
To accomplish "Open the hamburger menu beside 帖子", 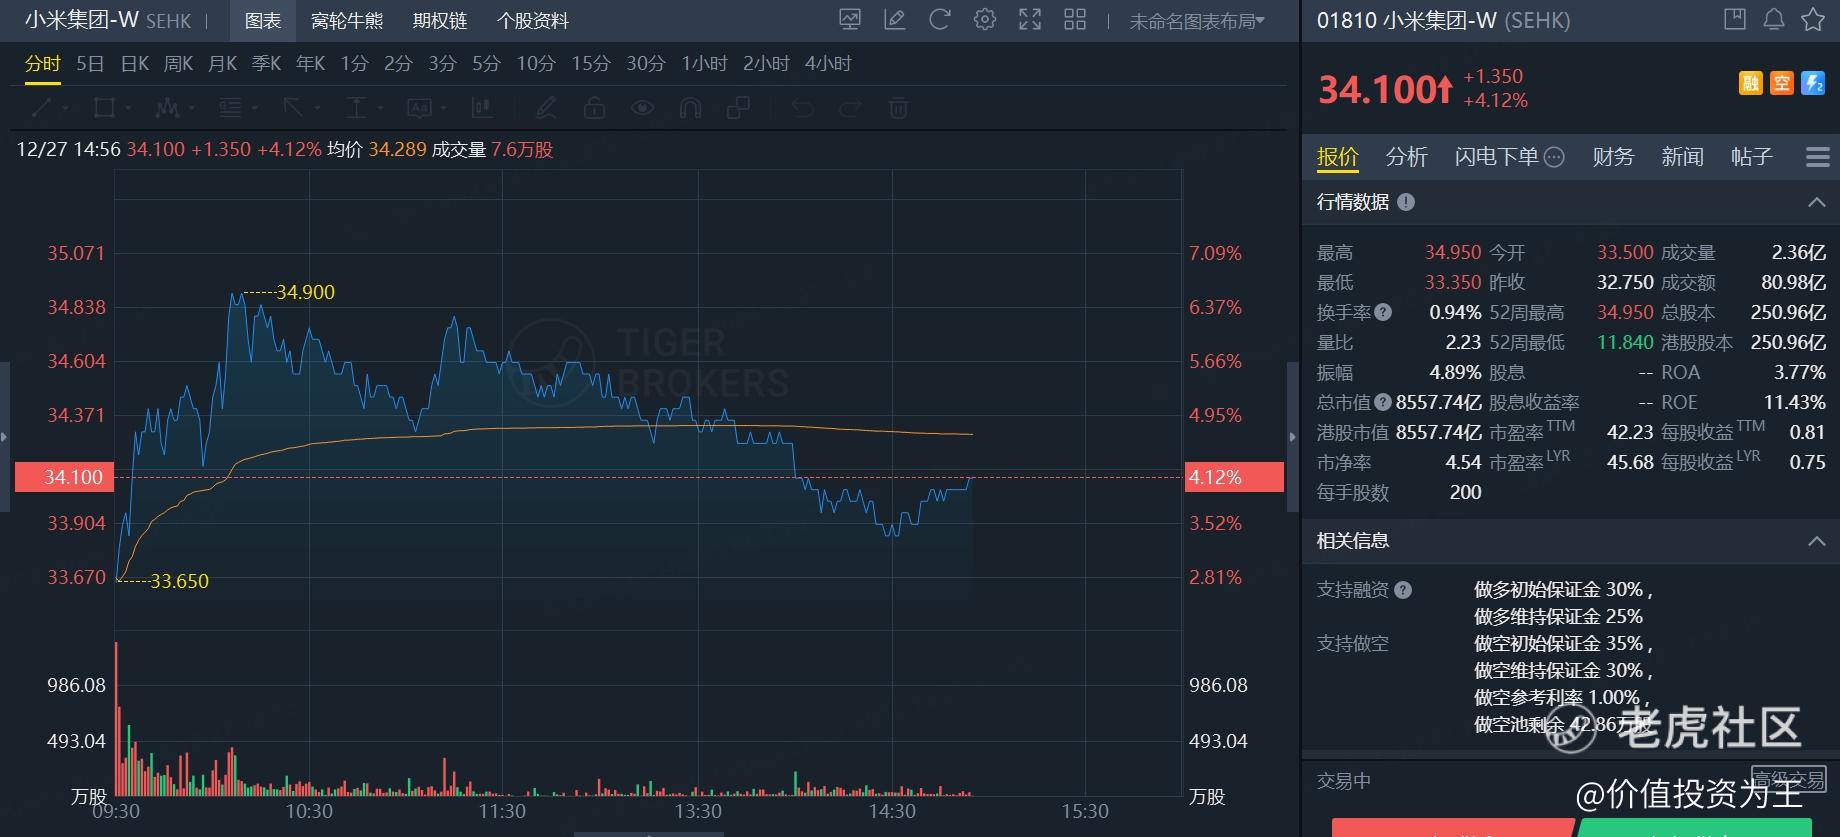I will click(x=1817, y=157).
